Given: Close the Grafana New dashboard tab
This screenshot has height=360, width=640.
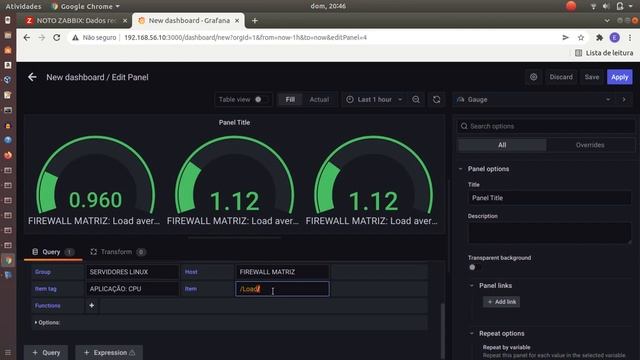Looking at the screenshot, I should click(237, 20).
